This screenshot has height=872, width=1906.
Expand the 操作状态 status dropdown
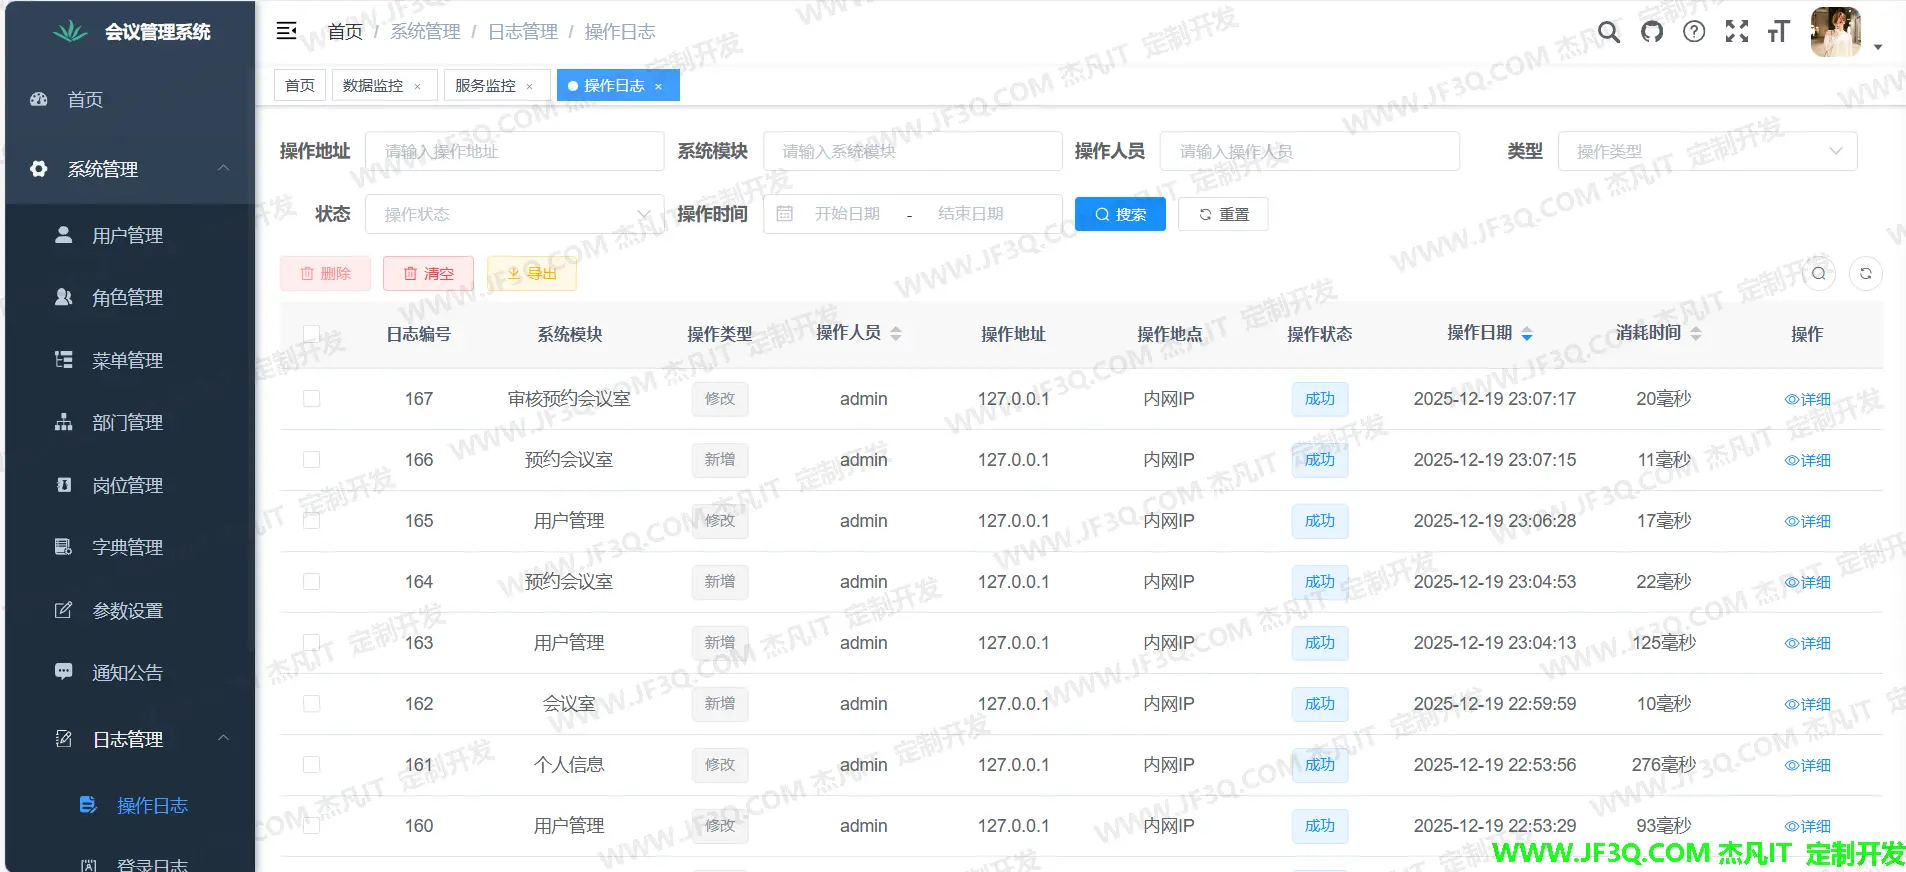click(x=514, y=214)
